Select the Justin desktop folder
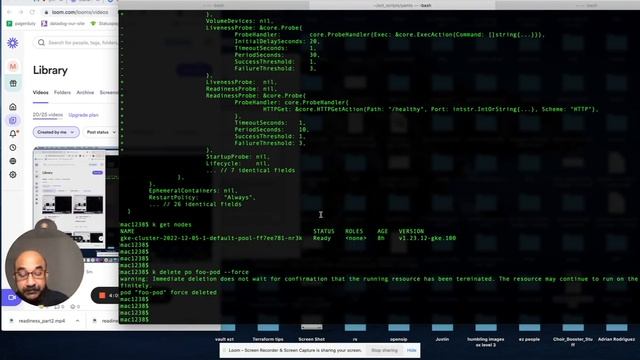 pyautogui.click(x=442, y=333)
